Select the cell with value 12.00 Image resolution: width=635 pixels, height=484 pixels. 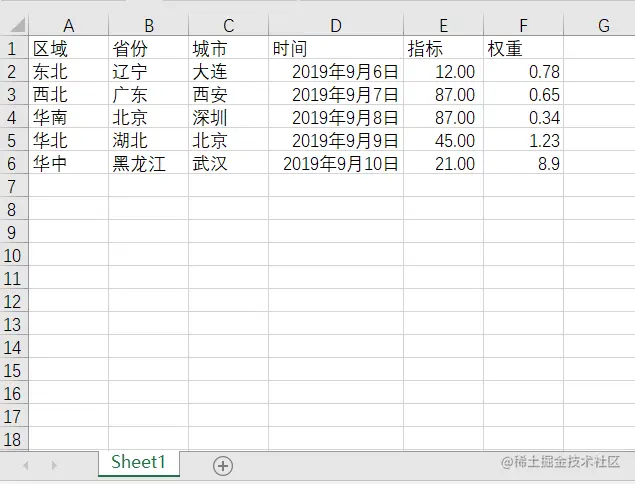click(443, 72)
